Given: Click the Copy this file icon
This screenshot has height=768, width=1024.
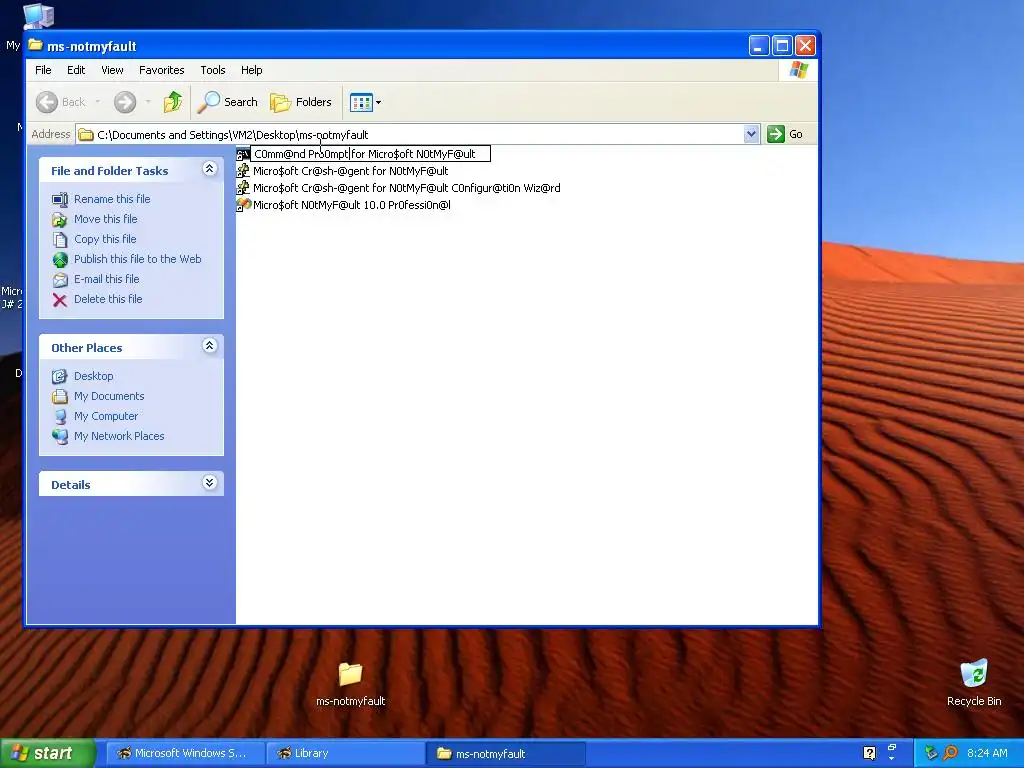Looking at the screenshot, I should tap(60, 240).
